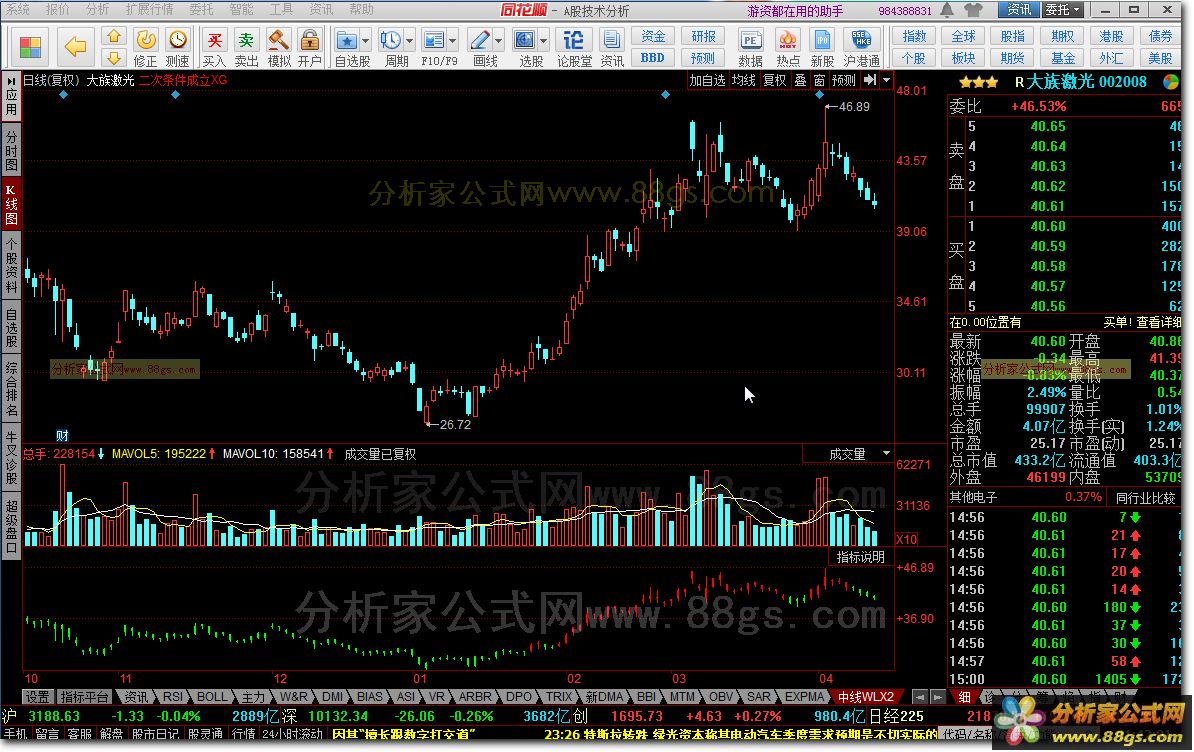Open the F10/F9 dropdown arrow
The width and height of the screenshot is (1194, 752).
point(453,40)
